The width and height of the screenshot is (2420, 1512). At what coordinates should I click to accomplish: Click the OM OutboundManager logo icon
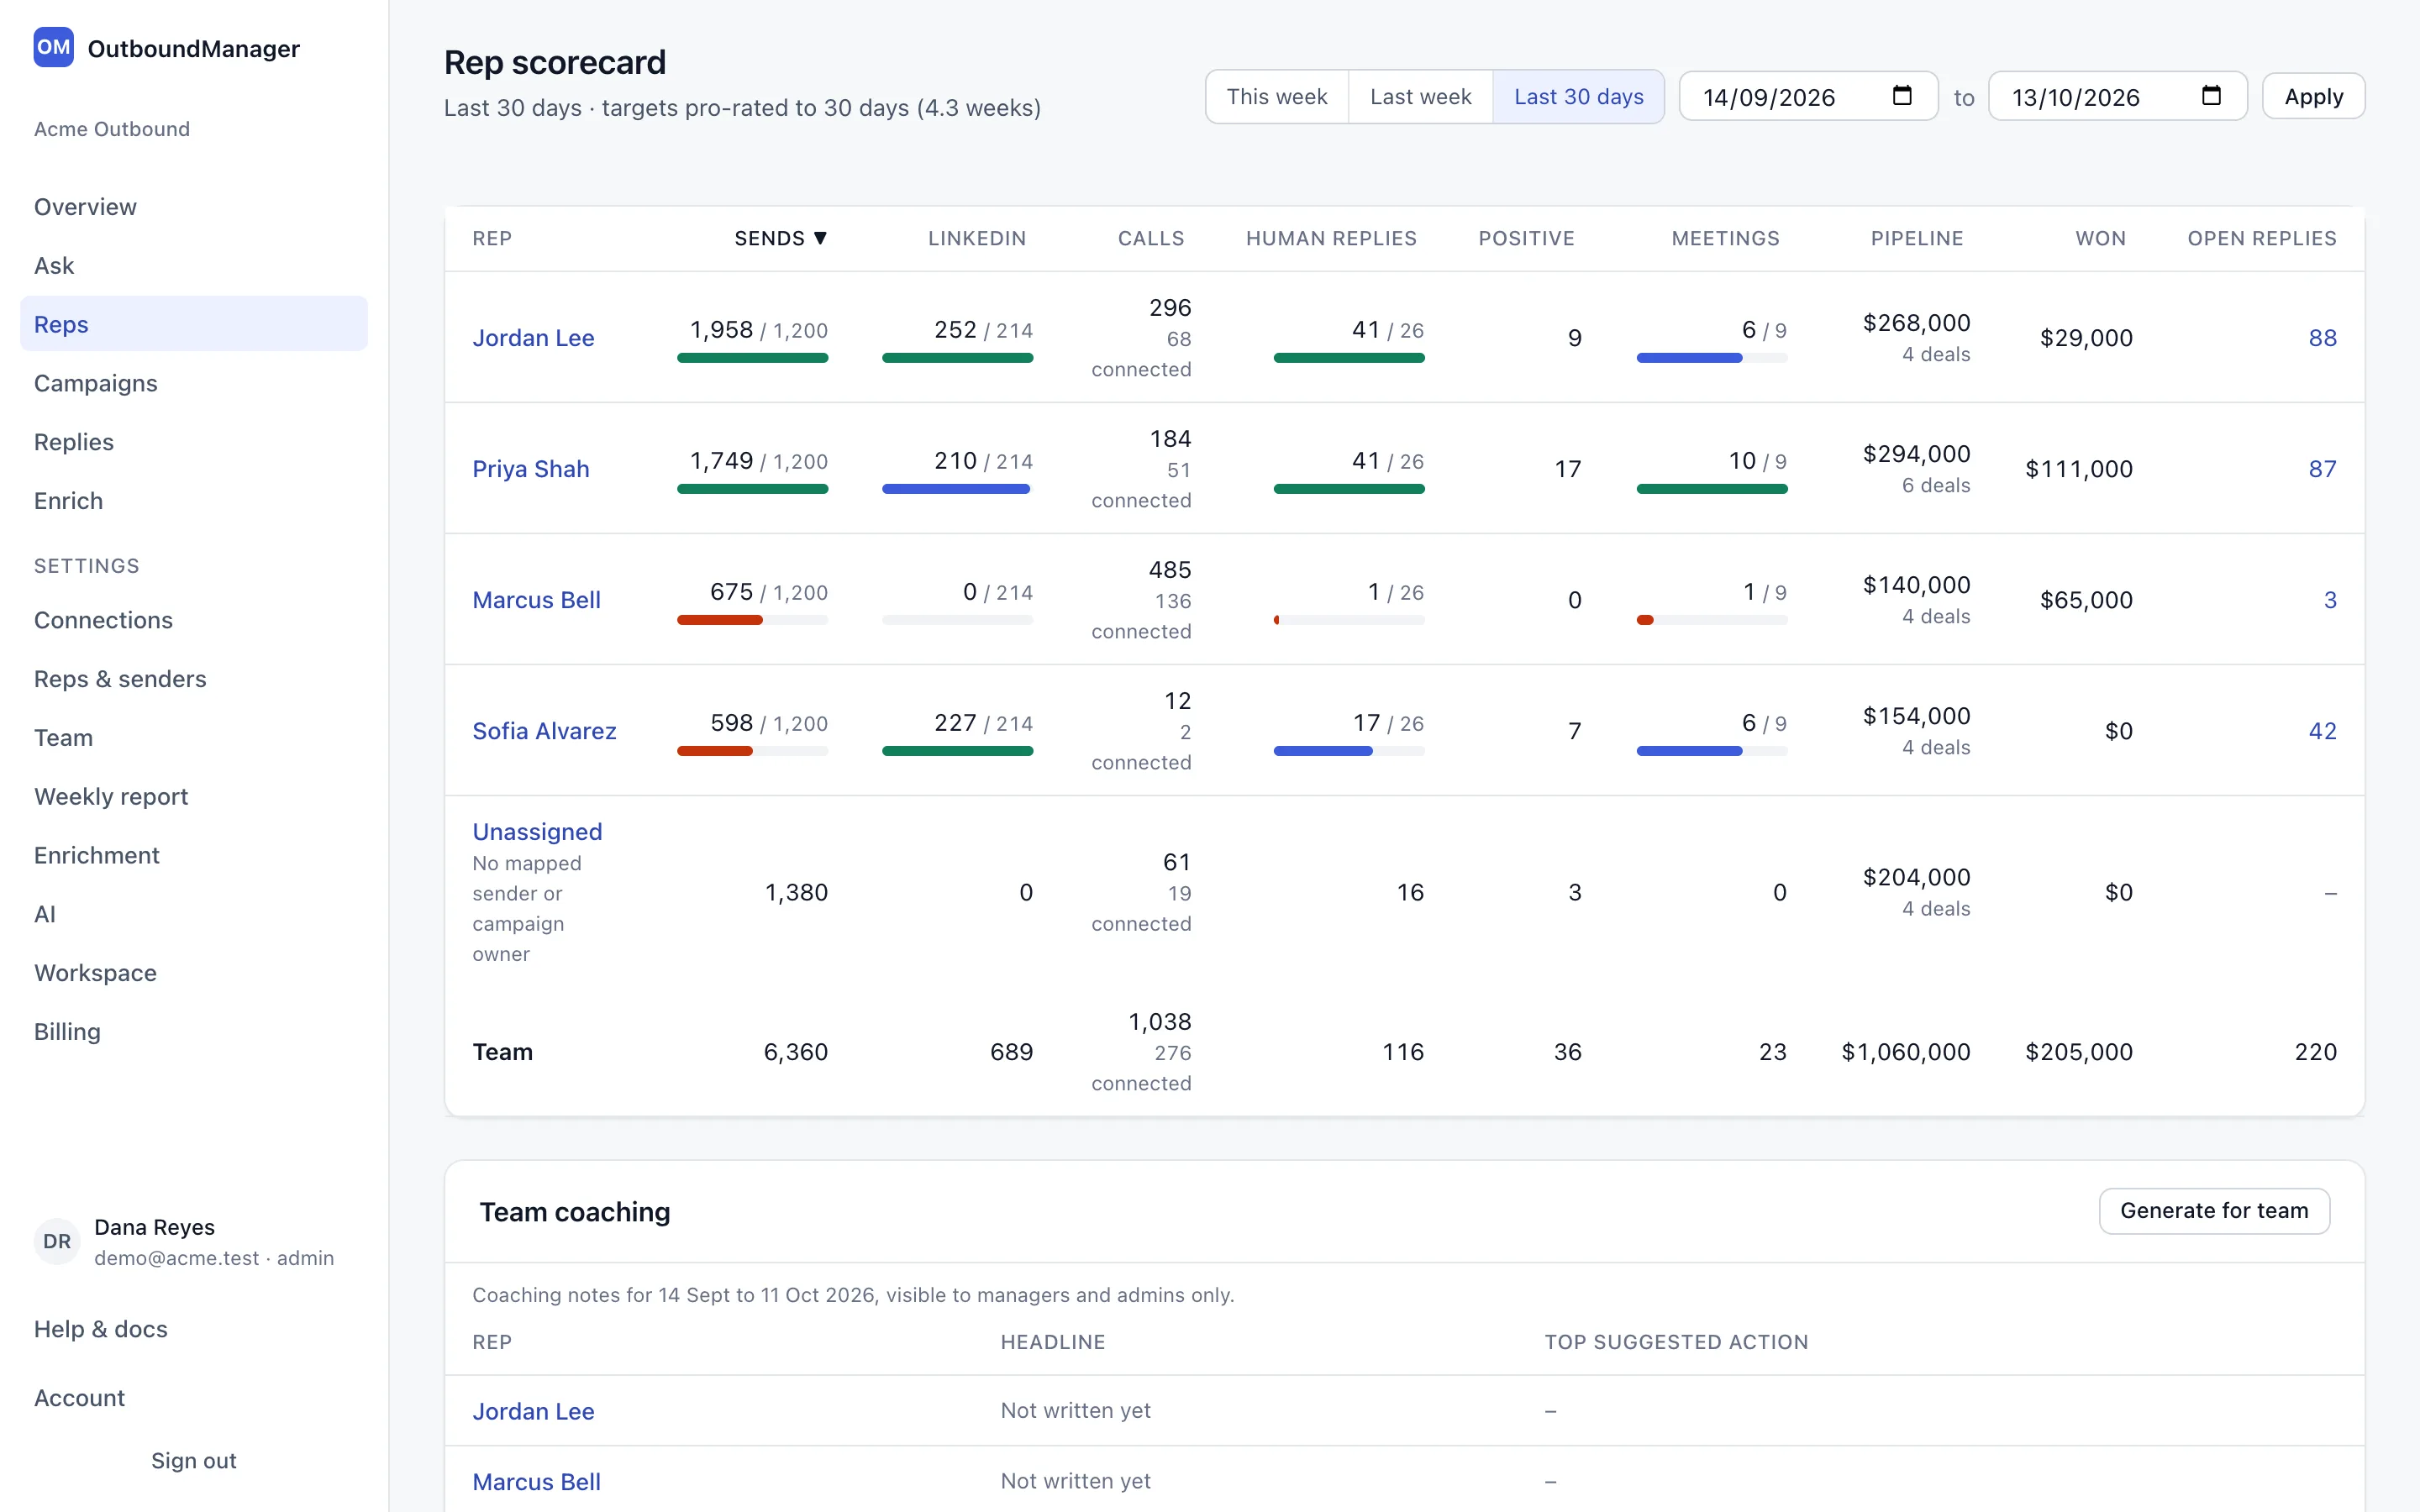53,47
